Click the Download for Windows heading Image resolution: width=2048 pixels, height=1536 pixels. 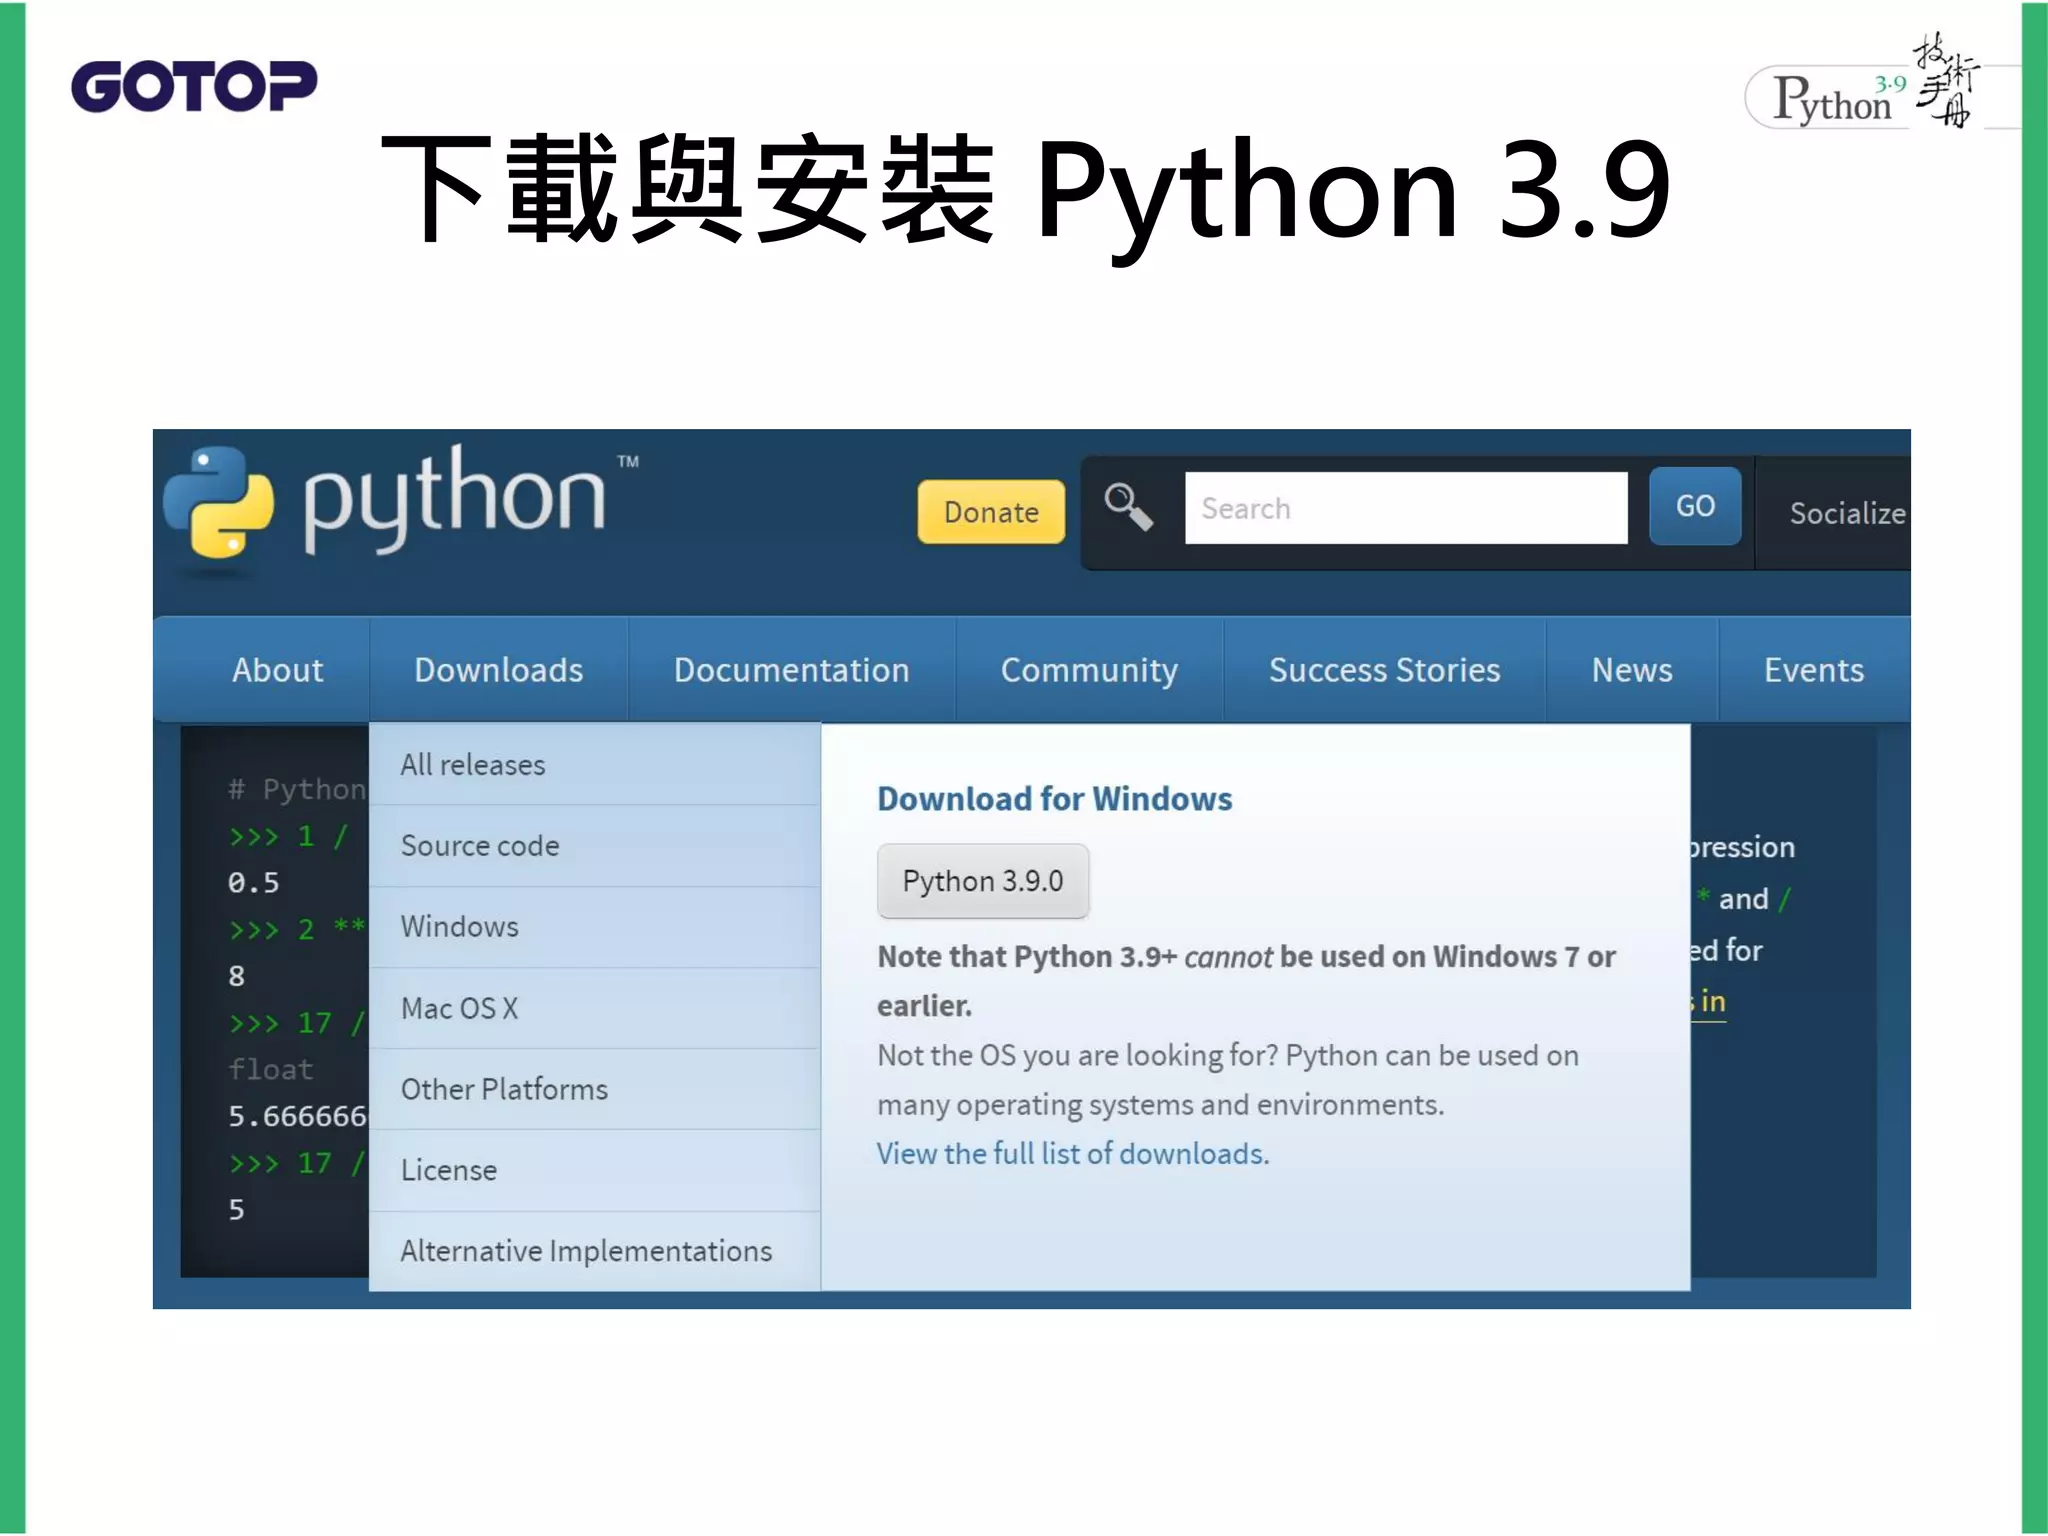1054,799
